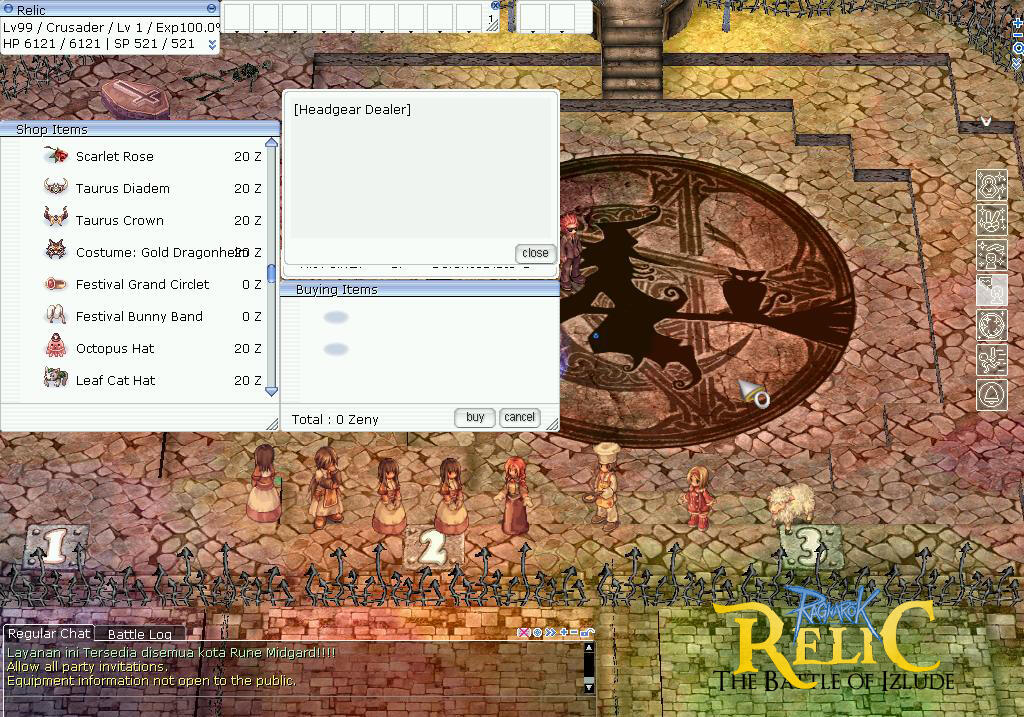Select the Octopus Hat item icon

(x=56, y=346)
